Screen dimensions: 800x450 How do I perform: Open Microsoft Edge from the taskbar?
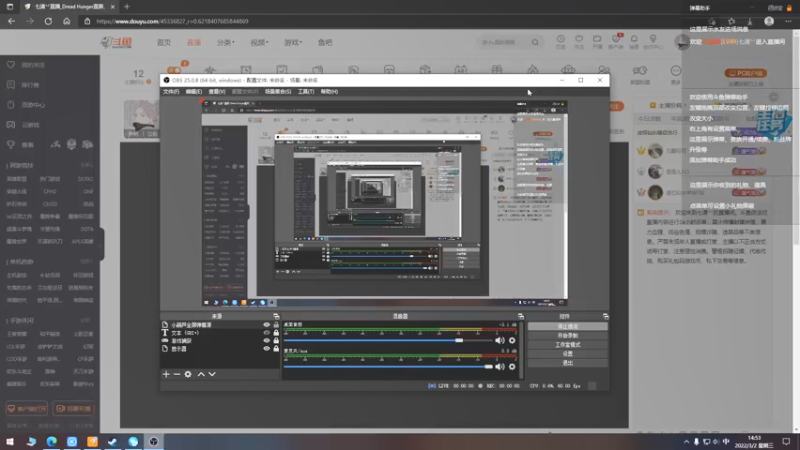52,441
